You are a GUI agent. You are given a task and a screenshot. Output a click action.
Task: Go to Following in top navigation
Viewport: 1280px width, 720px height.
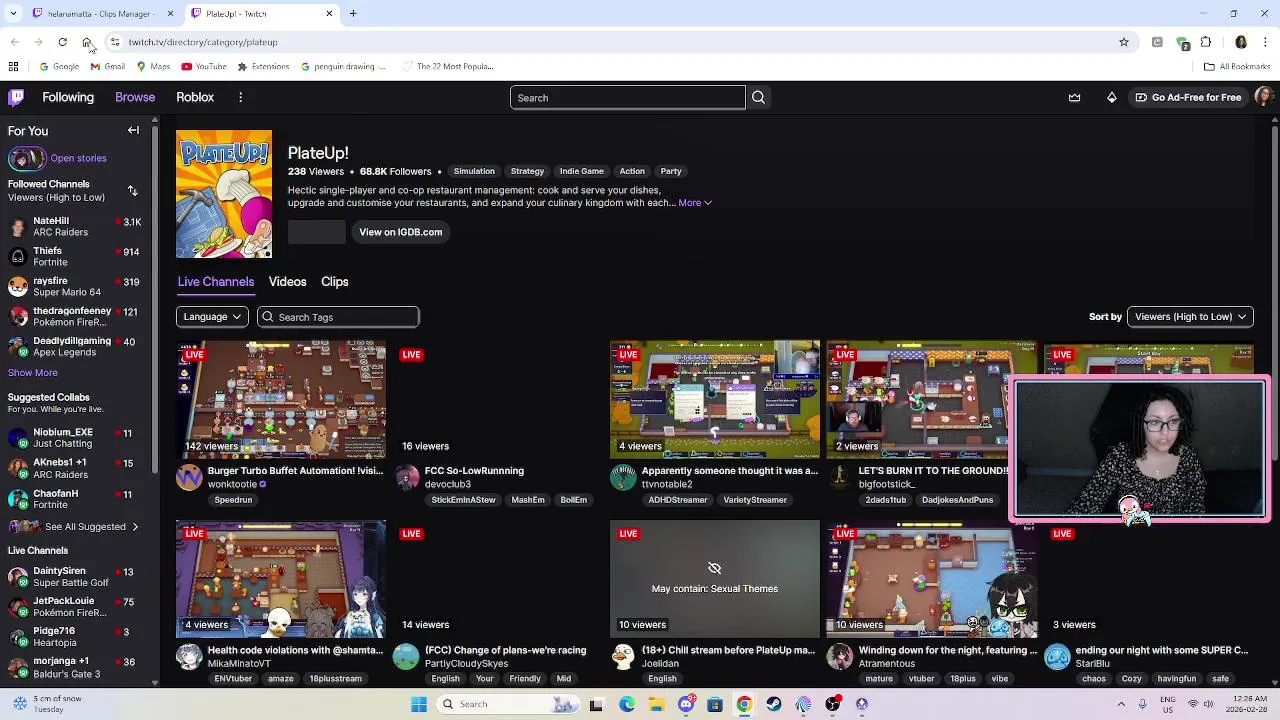[68, 97]
